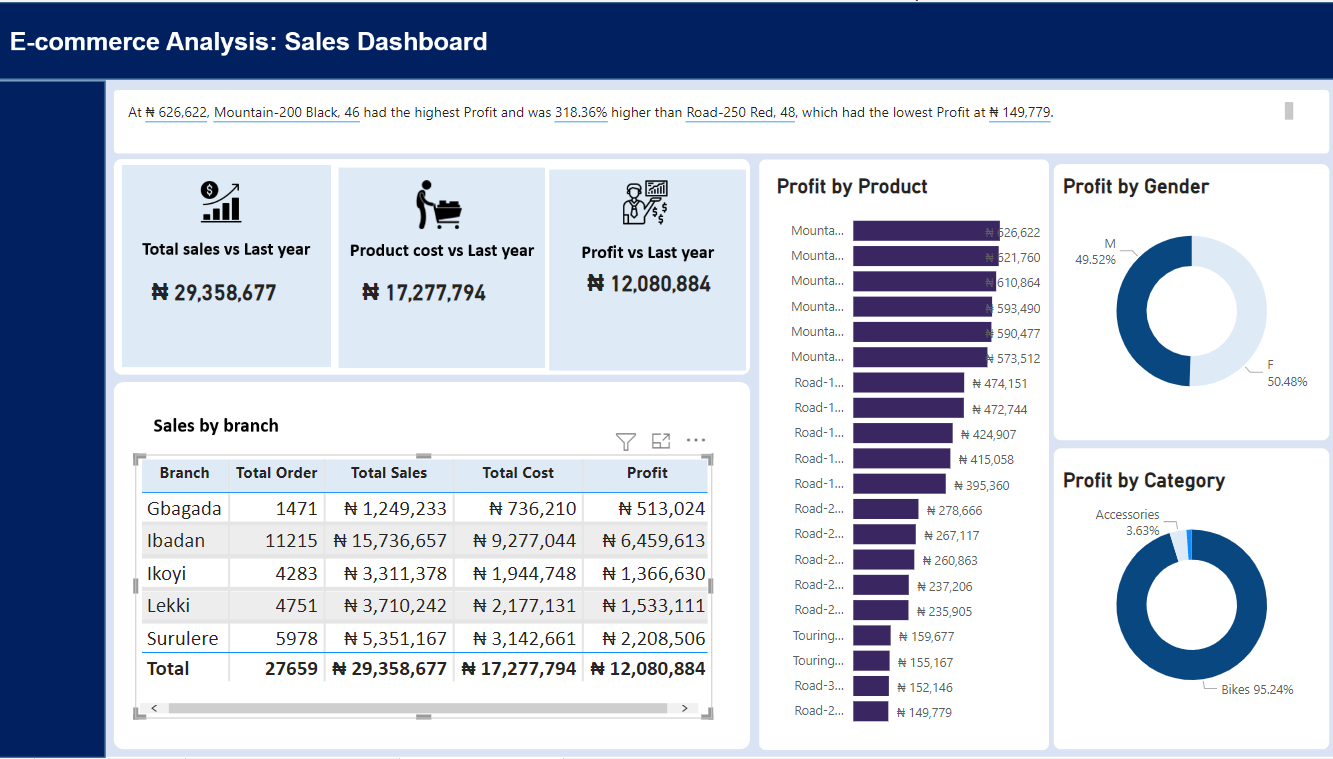
Task: Click the Profit vs Last year presenter icon
Action: point(645,203)
